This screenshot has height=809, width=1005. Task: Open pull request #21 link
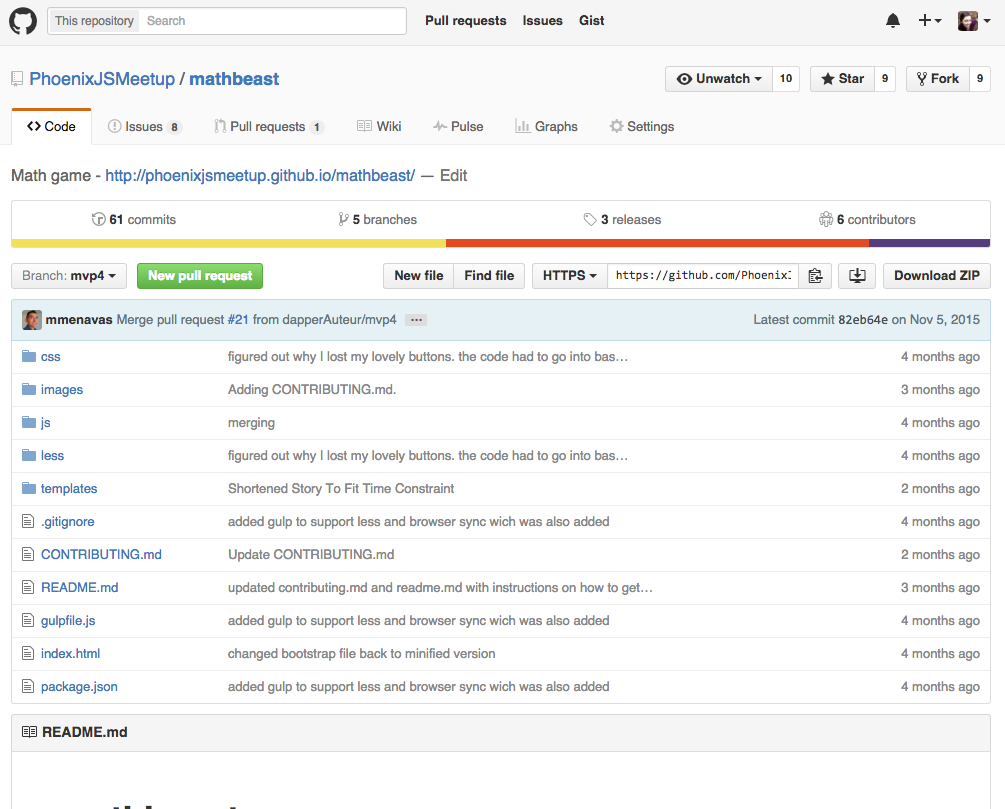(238, 320)
